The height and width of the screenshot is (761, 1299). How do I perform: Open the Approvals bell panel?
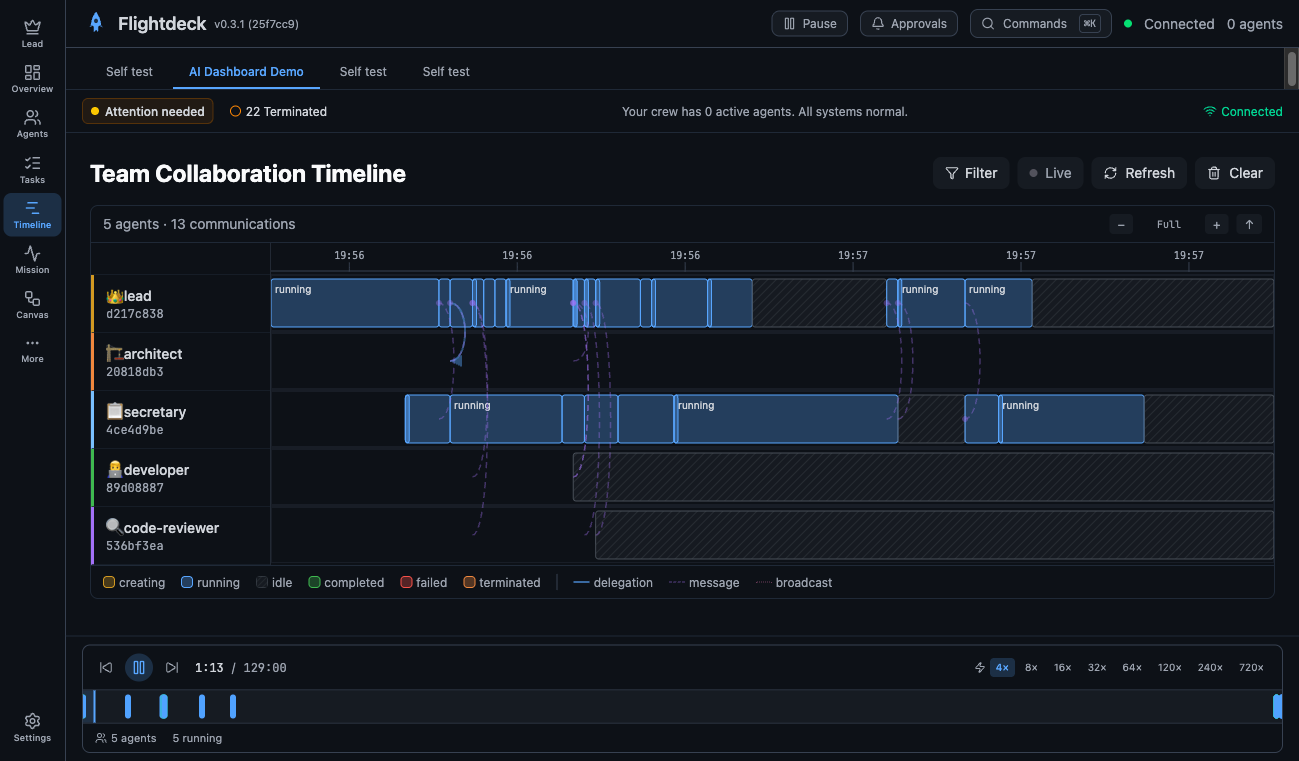click(908, 23)
